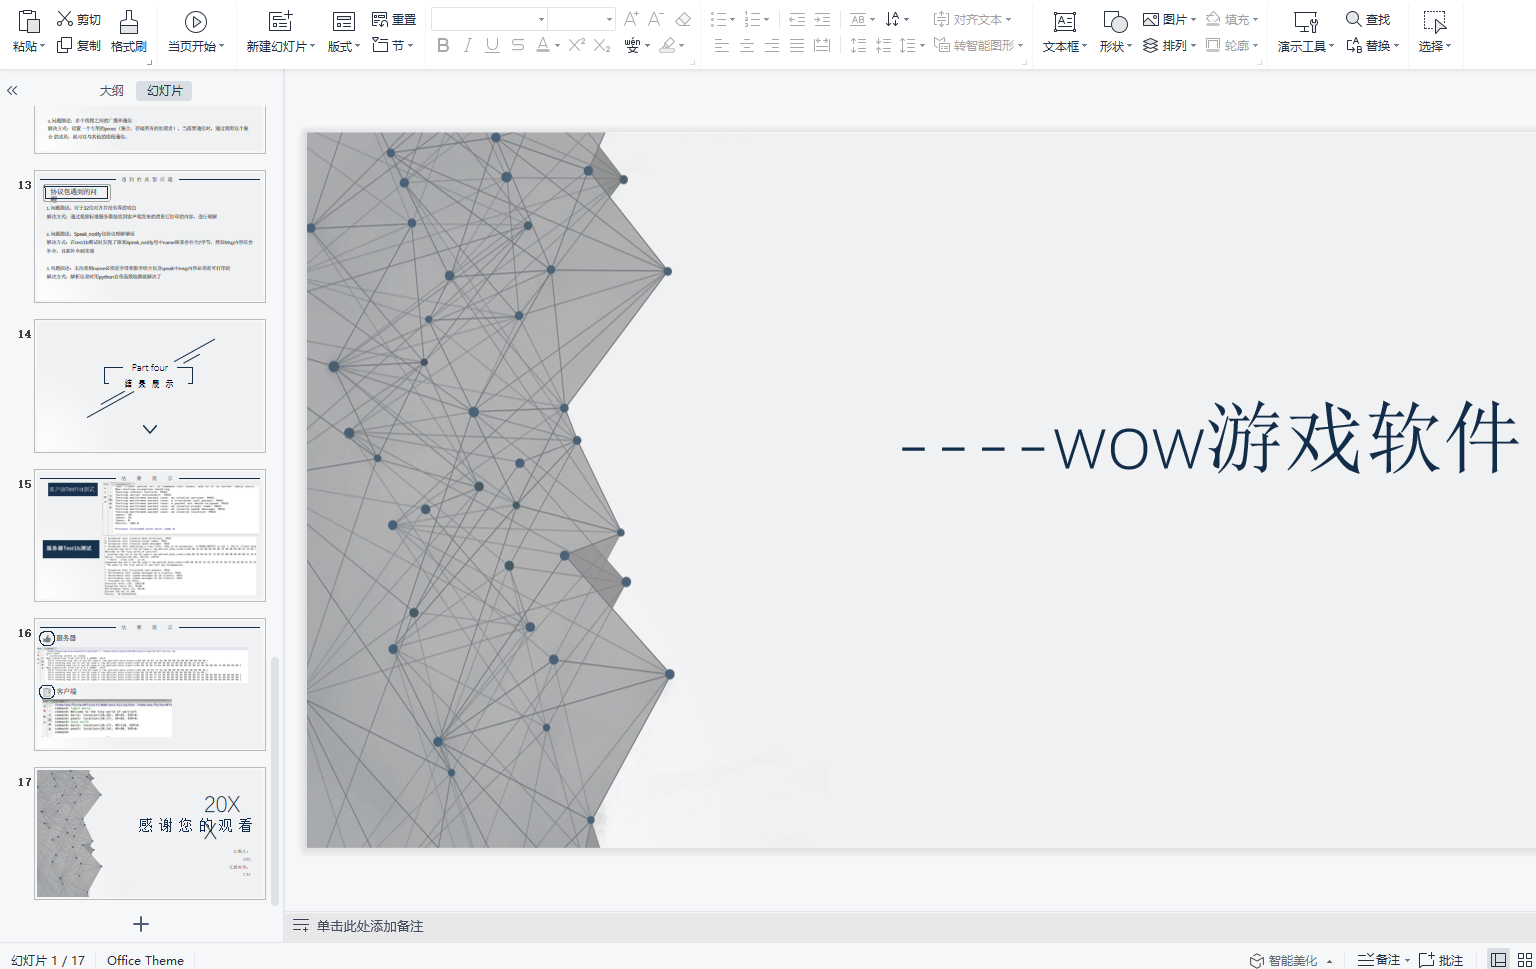Click the notes area '单击此处添加备注'
The width and height of the screenshot is (1536, 969).
pyautogui.click(x=370, y=926)
